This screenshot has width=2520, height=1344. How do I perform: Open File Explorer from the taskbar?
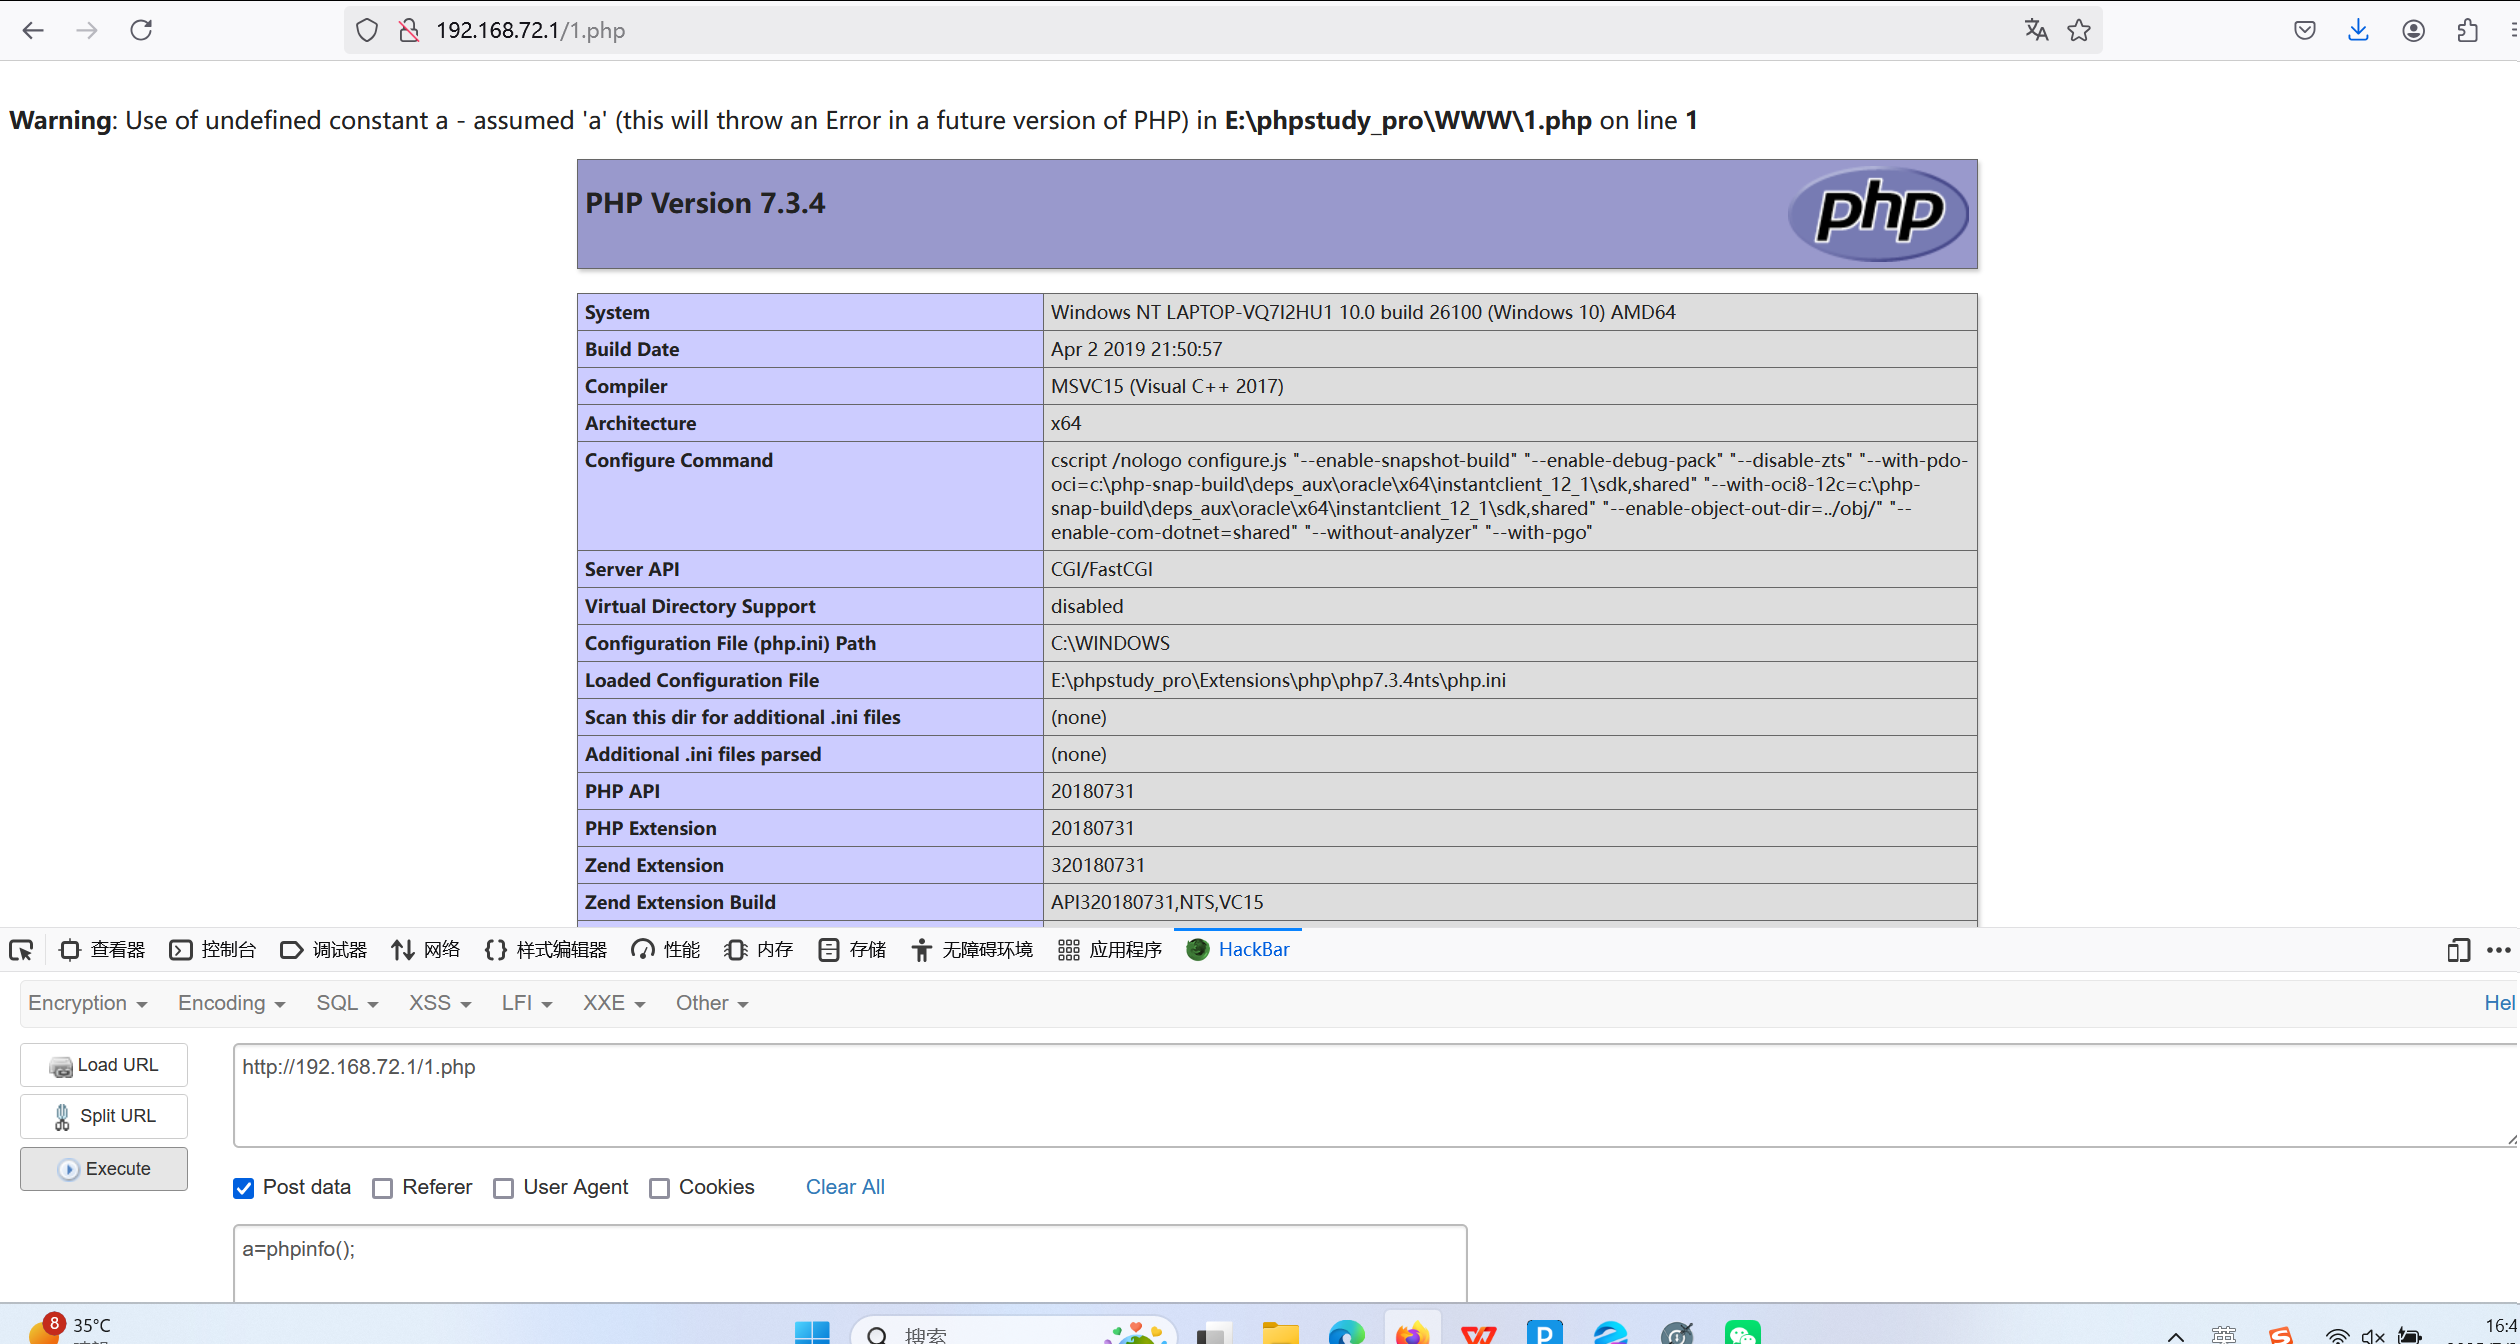pos(1280,1333)
